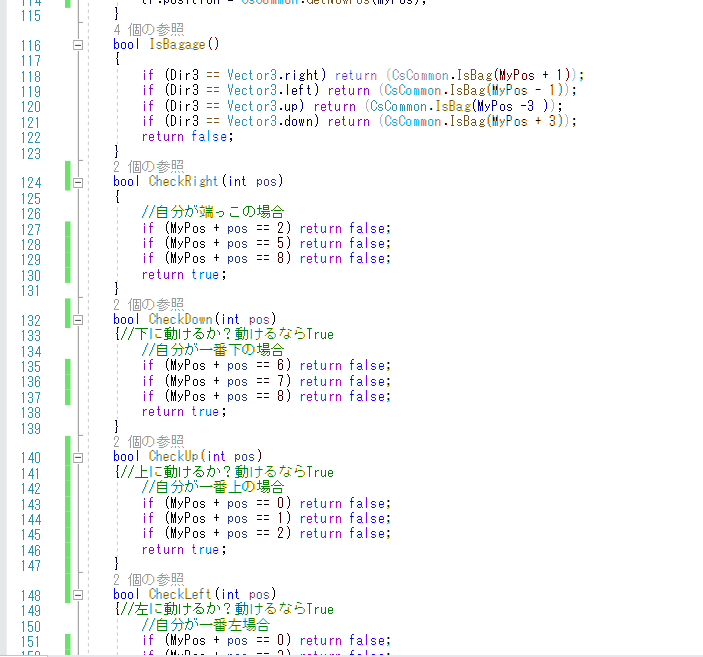This screenshot has height=657, width=703.
Task: Collapse the CheckUp method outline
Action: point(78,457)
